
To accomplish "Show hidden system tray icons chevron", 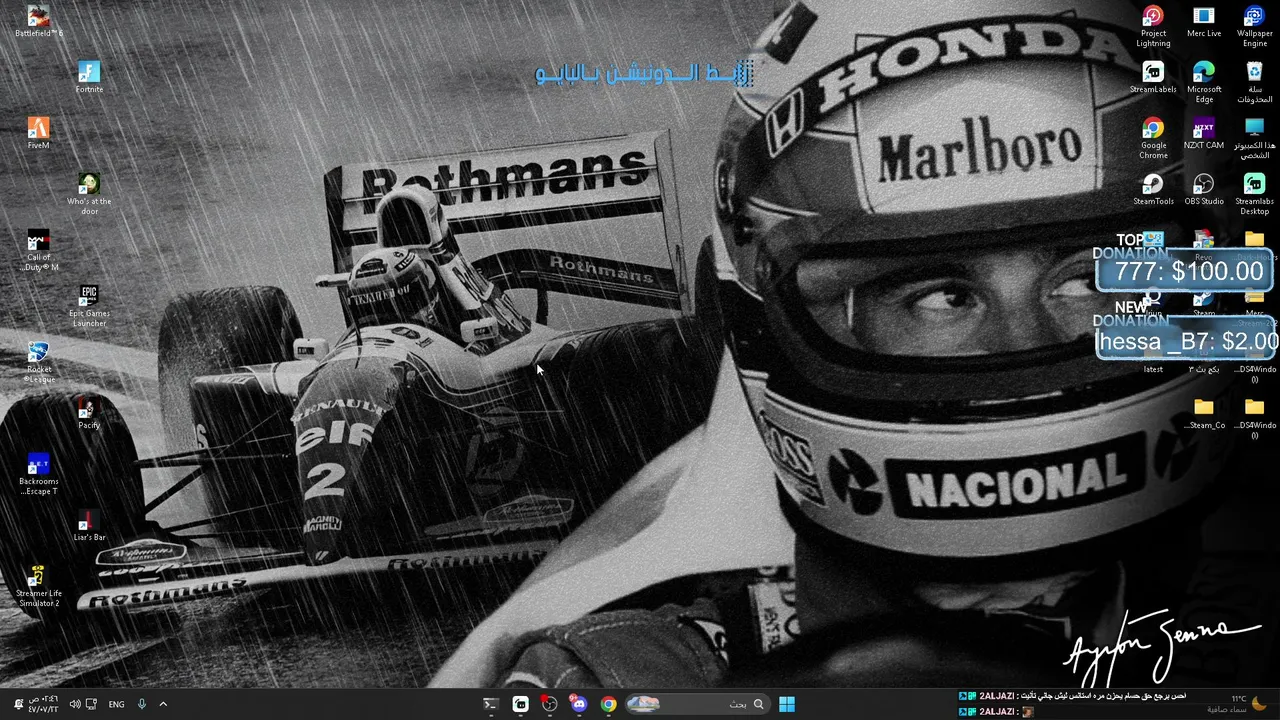I will tap(163, 704).
